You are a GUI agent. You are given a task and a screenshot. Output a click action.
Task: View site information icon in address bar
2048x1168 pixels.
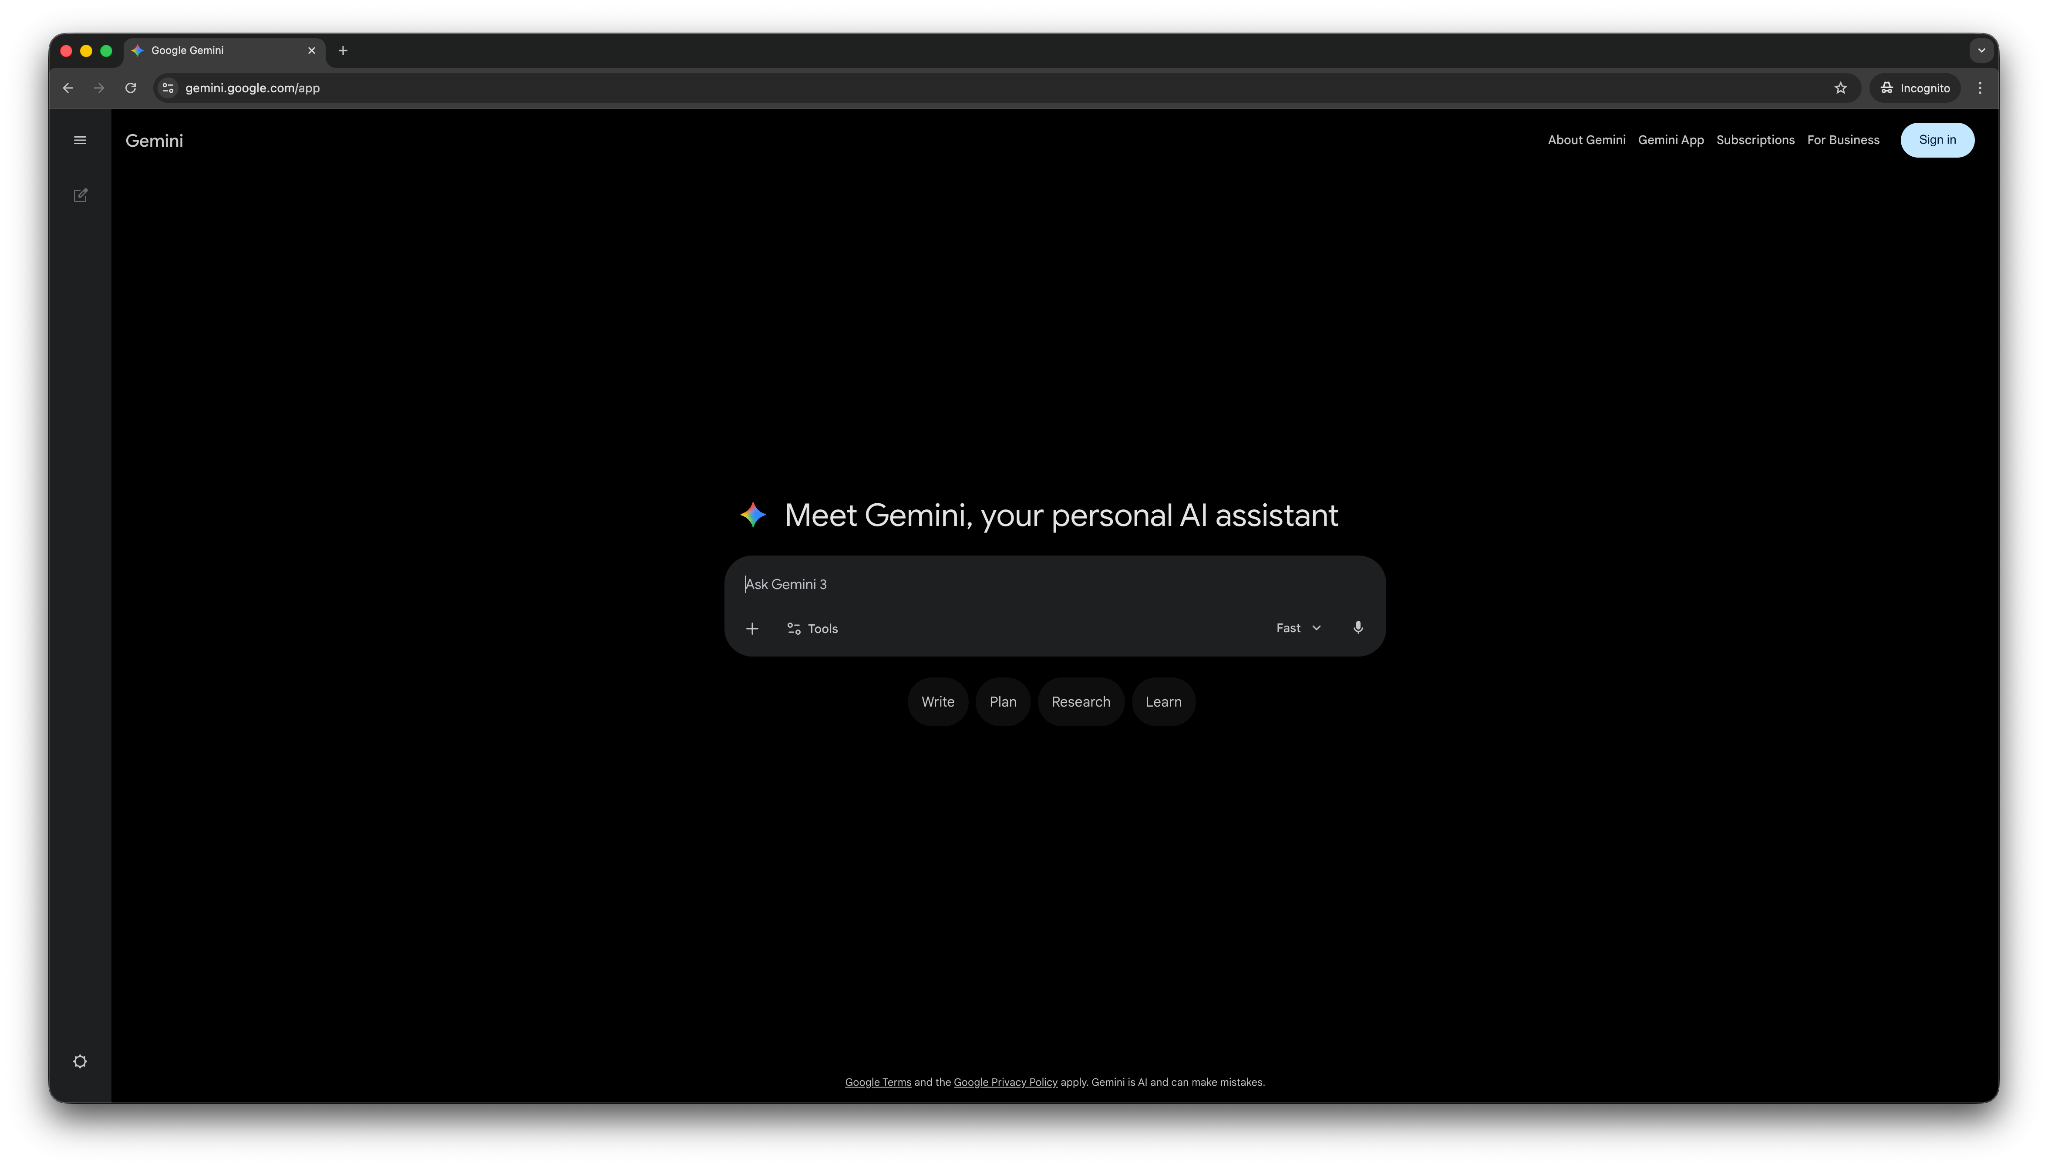(x=168, y=88)
